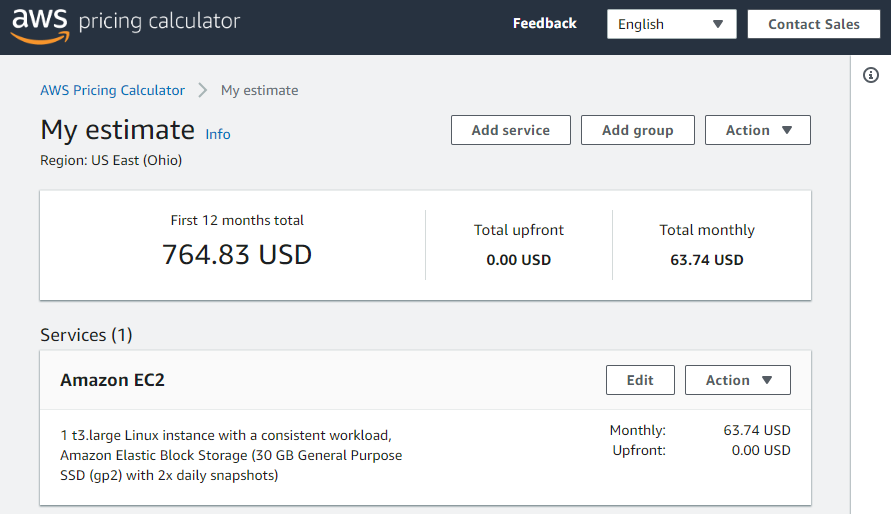Image resolution: width=891 pixels, height=514 pixels.
Task: Select the Amazon EC2 service heading
Action: [x=112, y=380]
